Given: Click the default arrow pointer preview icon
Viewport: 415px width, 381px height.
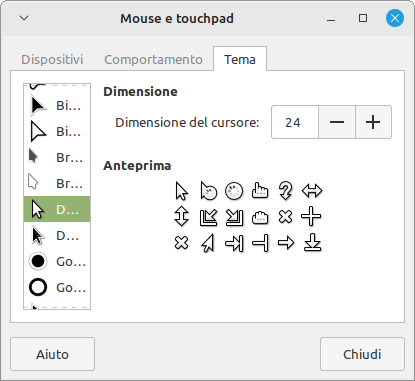Looking at the screenshot, I should point(182,191).
